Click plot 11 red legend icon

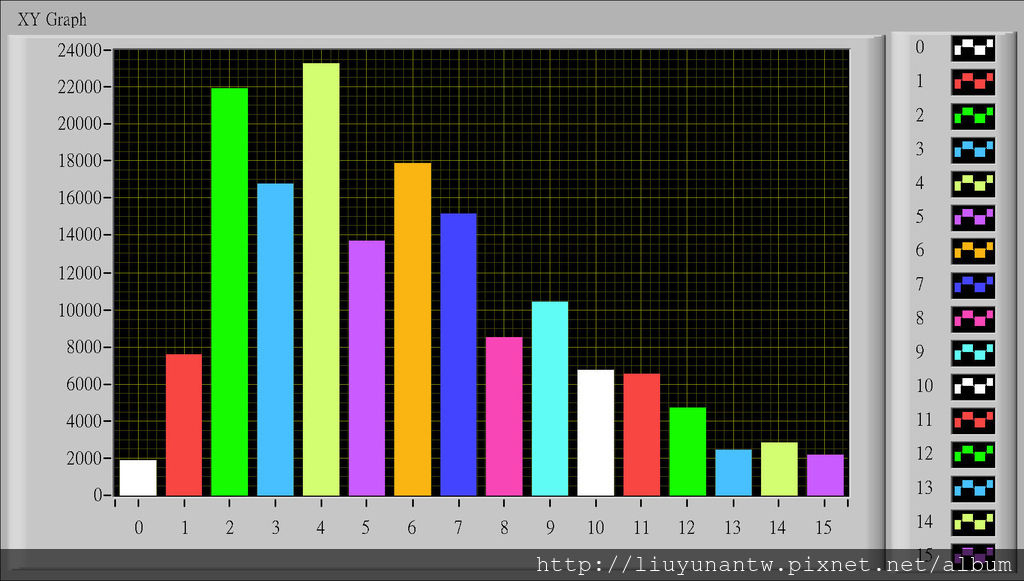click(973, 421)
